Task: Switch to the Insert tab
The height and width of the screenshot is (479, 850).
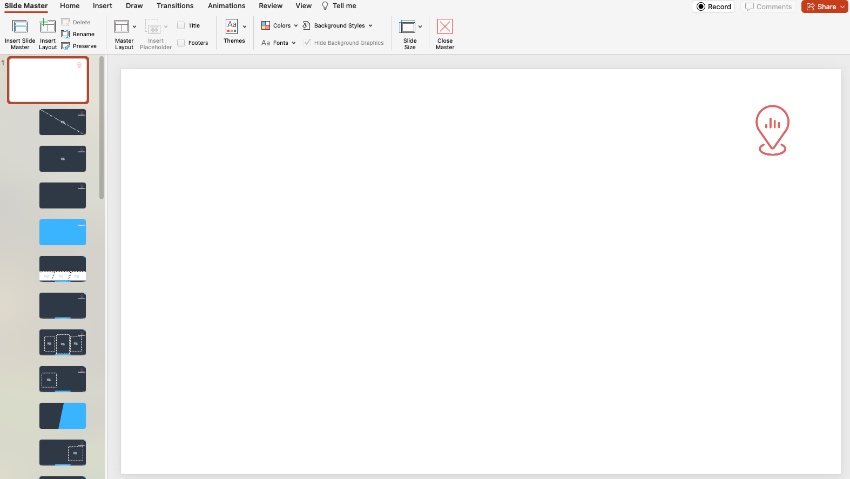Action: (x=102, y=5)
